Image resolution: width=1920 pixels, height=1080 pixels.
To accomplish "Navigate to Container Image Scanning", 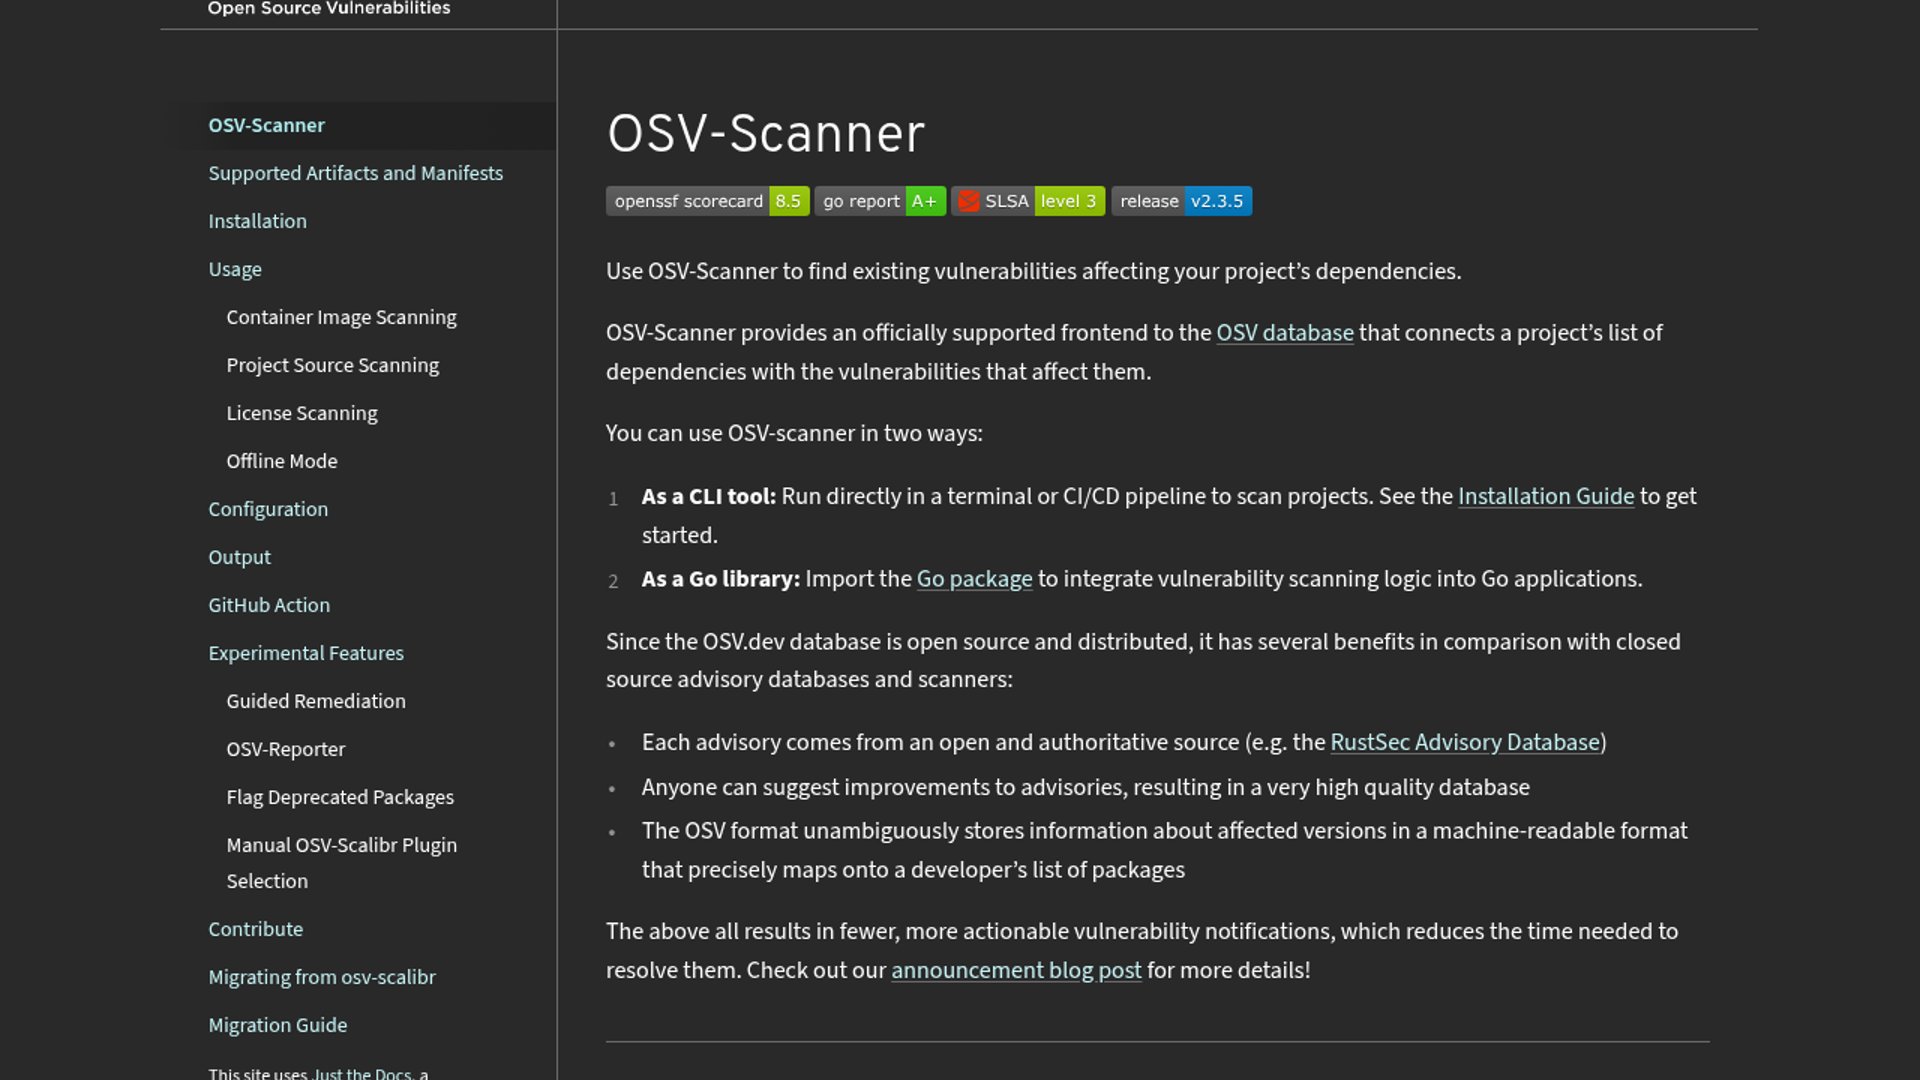I will click(x=341, y=318).
